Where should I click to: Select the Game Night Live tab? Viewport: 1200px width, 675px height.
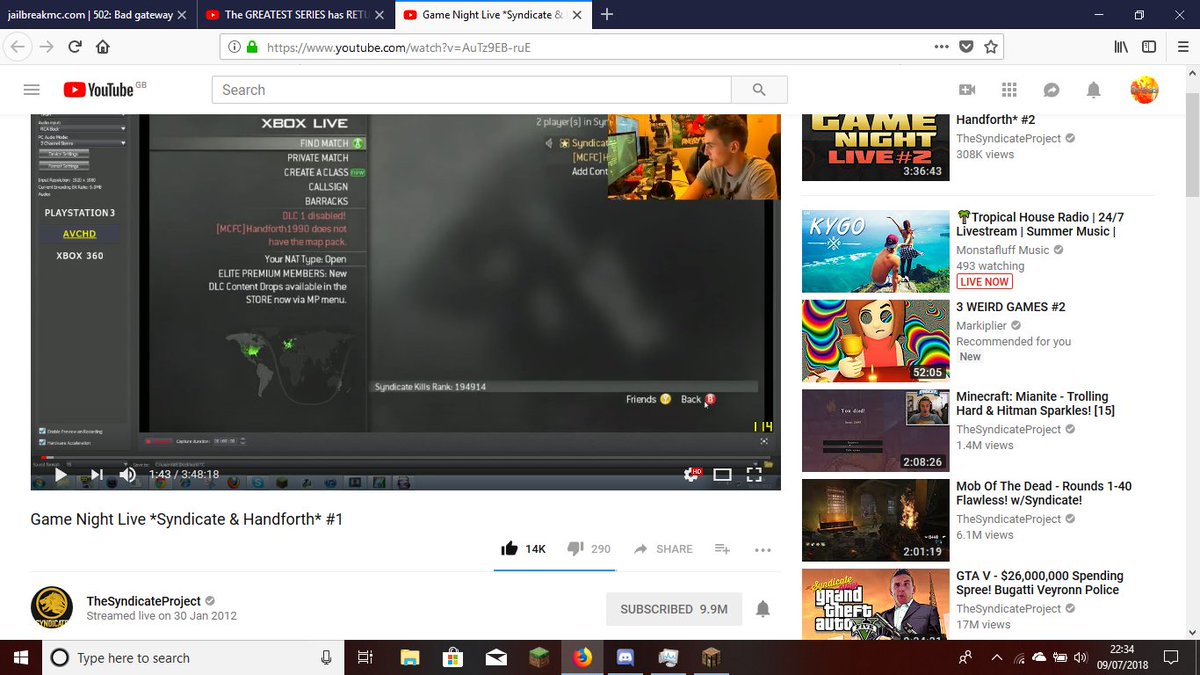click(492, 15)
